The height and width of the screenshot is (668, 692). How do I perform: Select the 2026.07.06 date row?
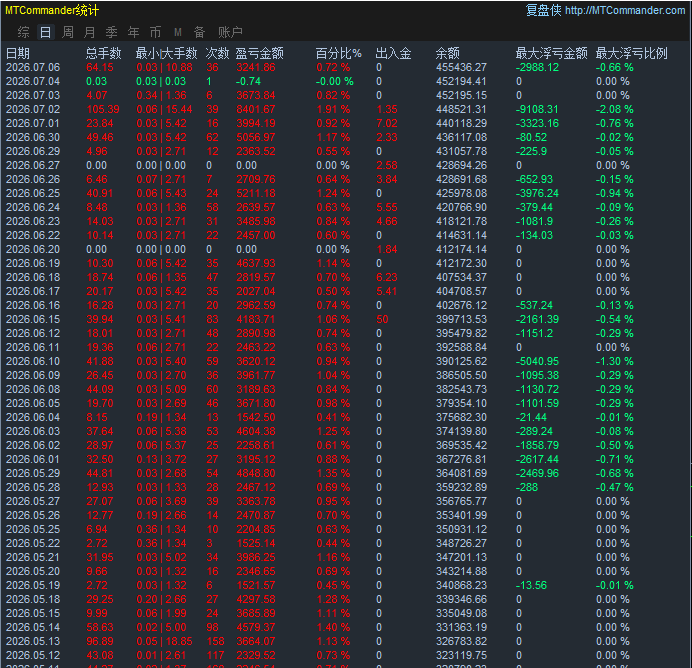(344, 68)
